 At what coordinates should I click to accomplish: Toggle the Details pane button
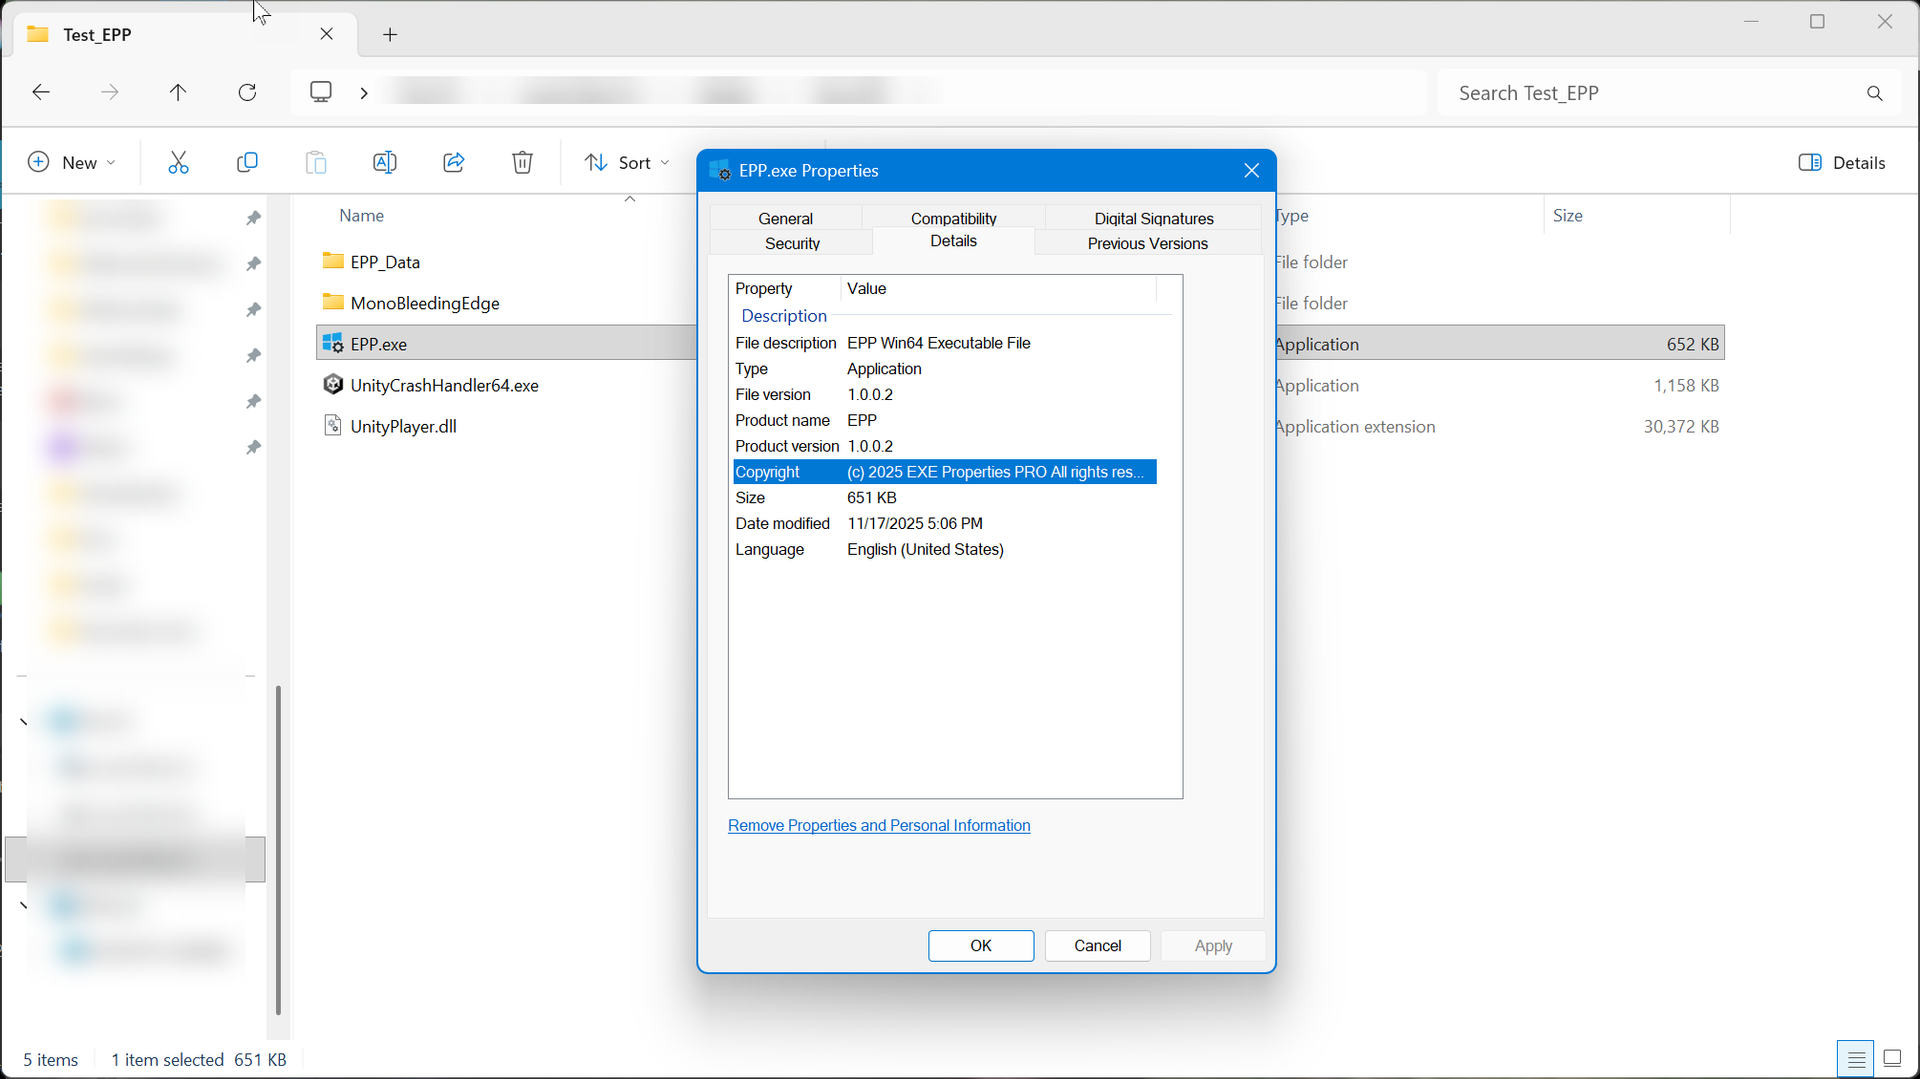pyautogui.click(x=1841, y=163)
